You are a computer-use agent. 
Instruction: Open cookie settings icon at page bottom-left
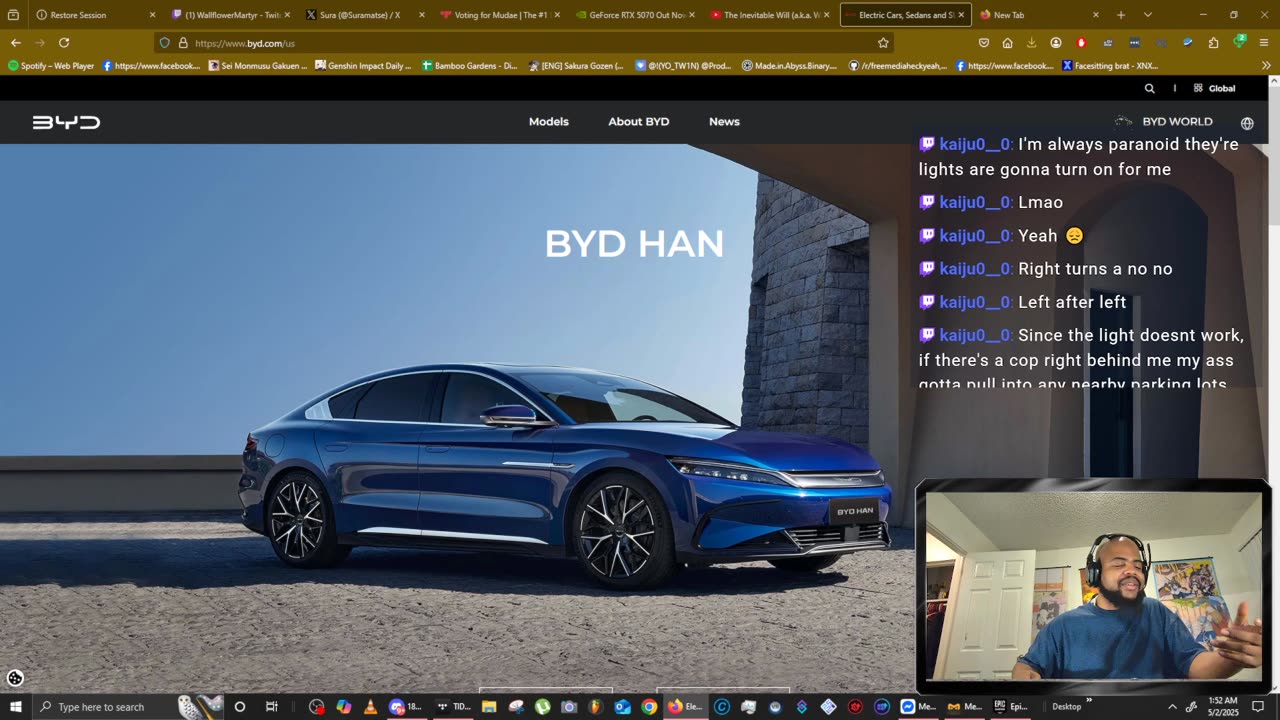click(14, 678)
